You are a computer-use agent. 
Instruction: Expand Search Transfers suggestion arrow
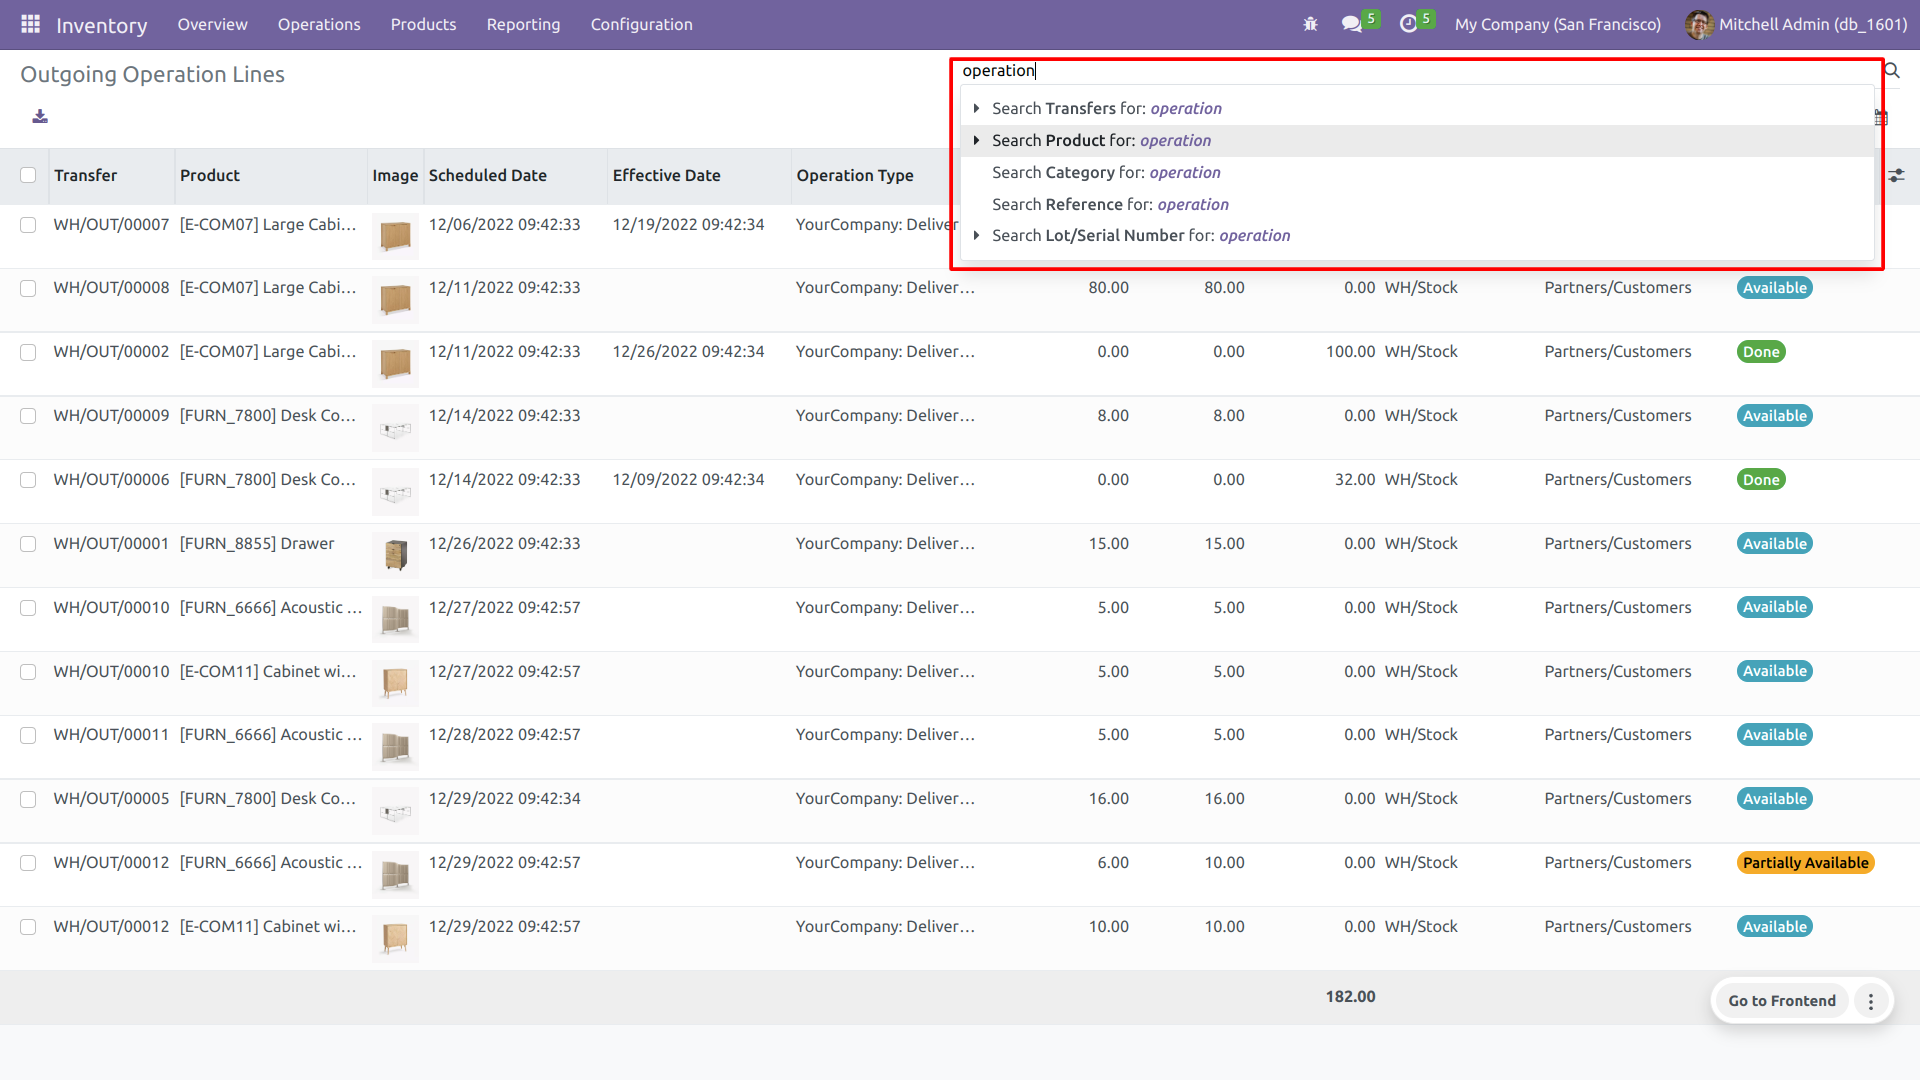click(976, 108)
